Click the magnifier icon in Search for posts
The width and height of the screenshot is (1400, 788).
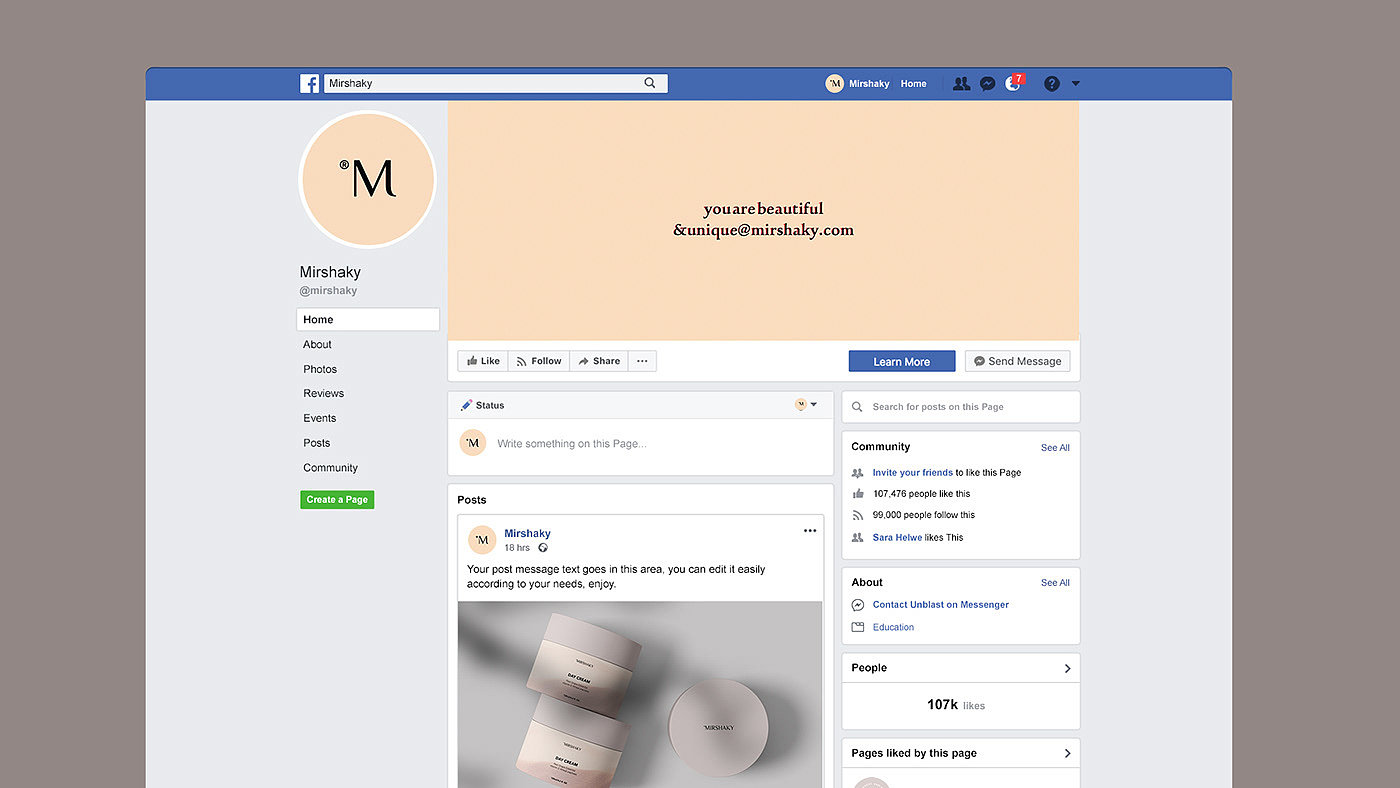(857, 407)
